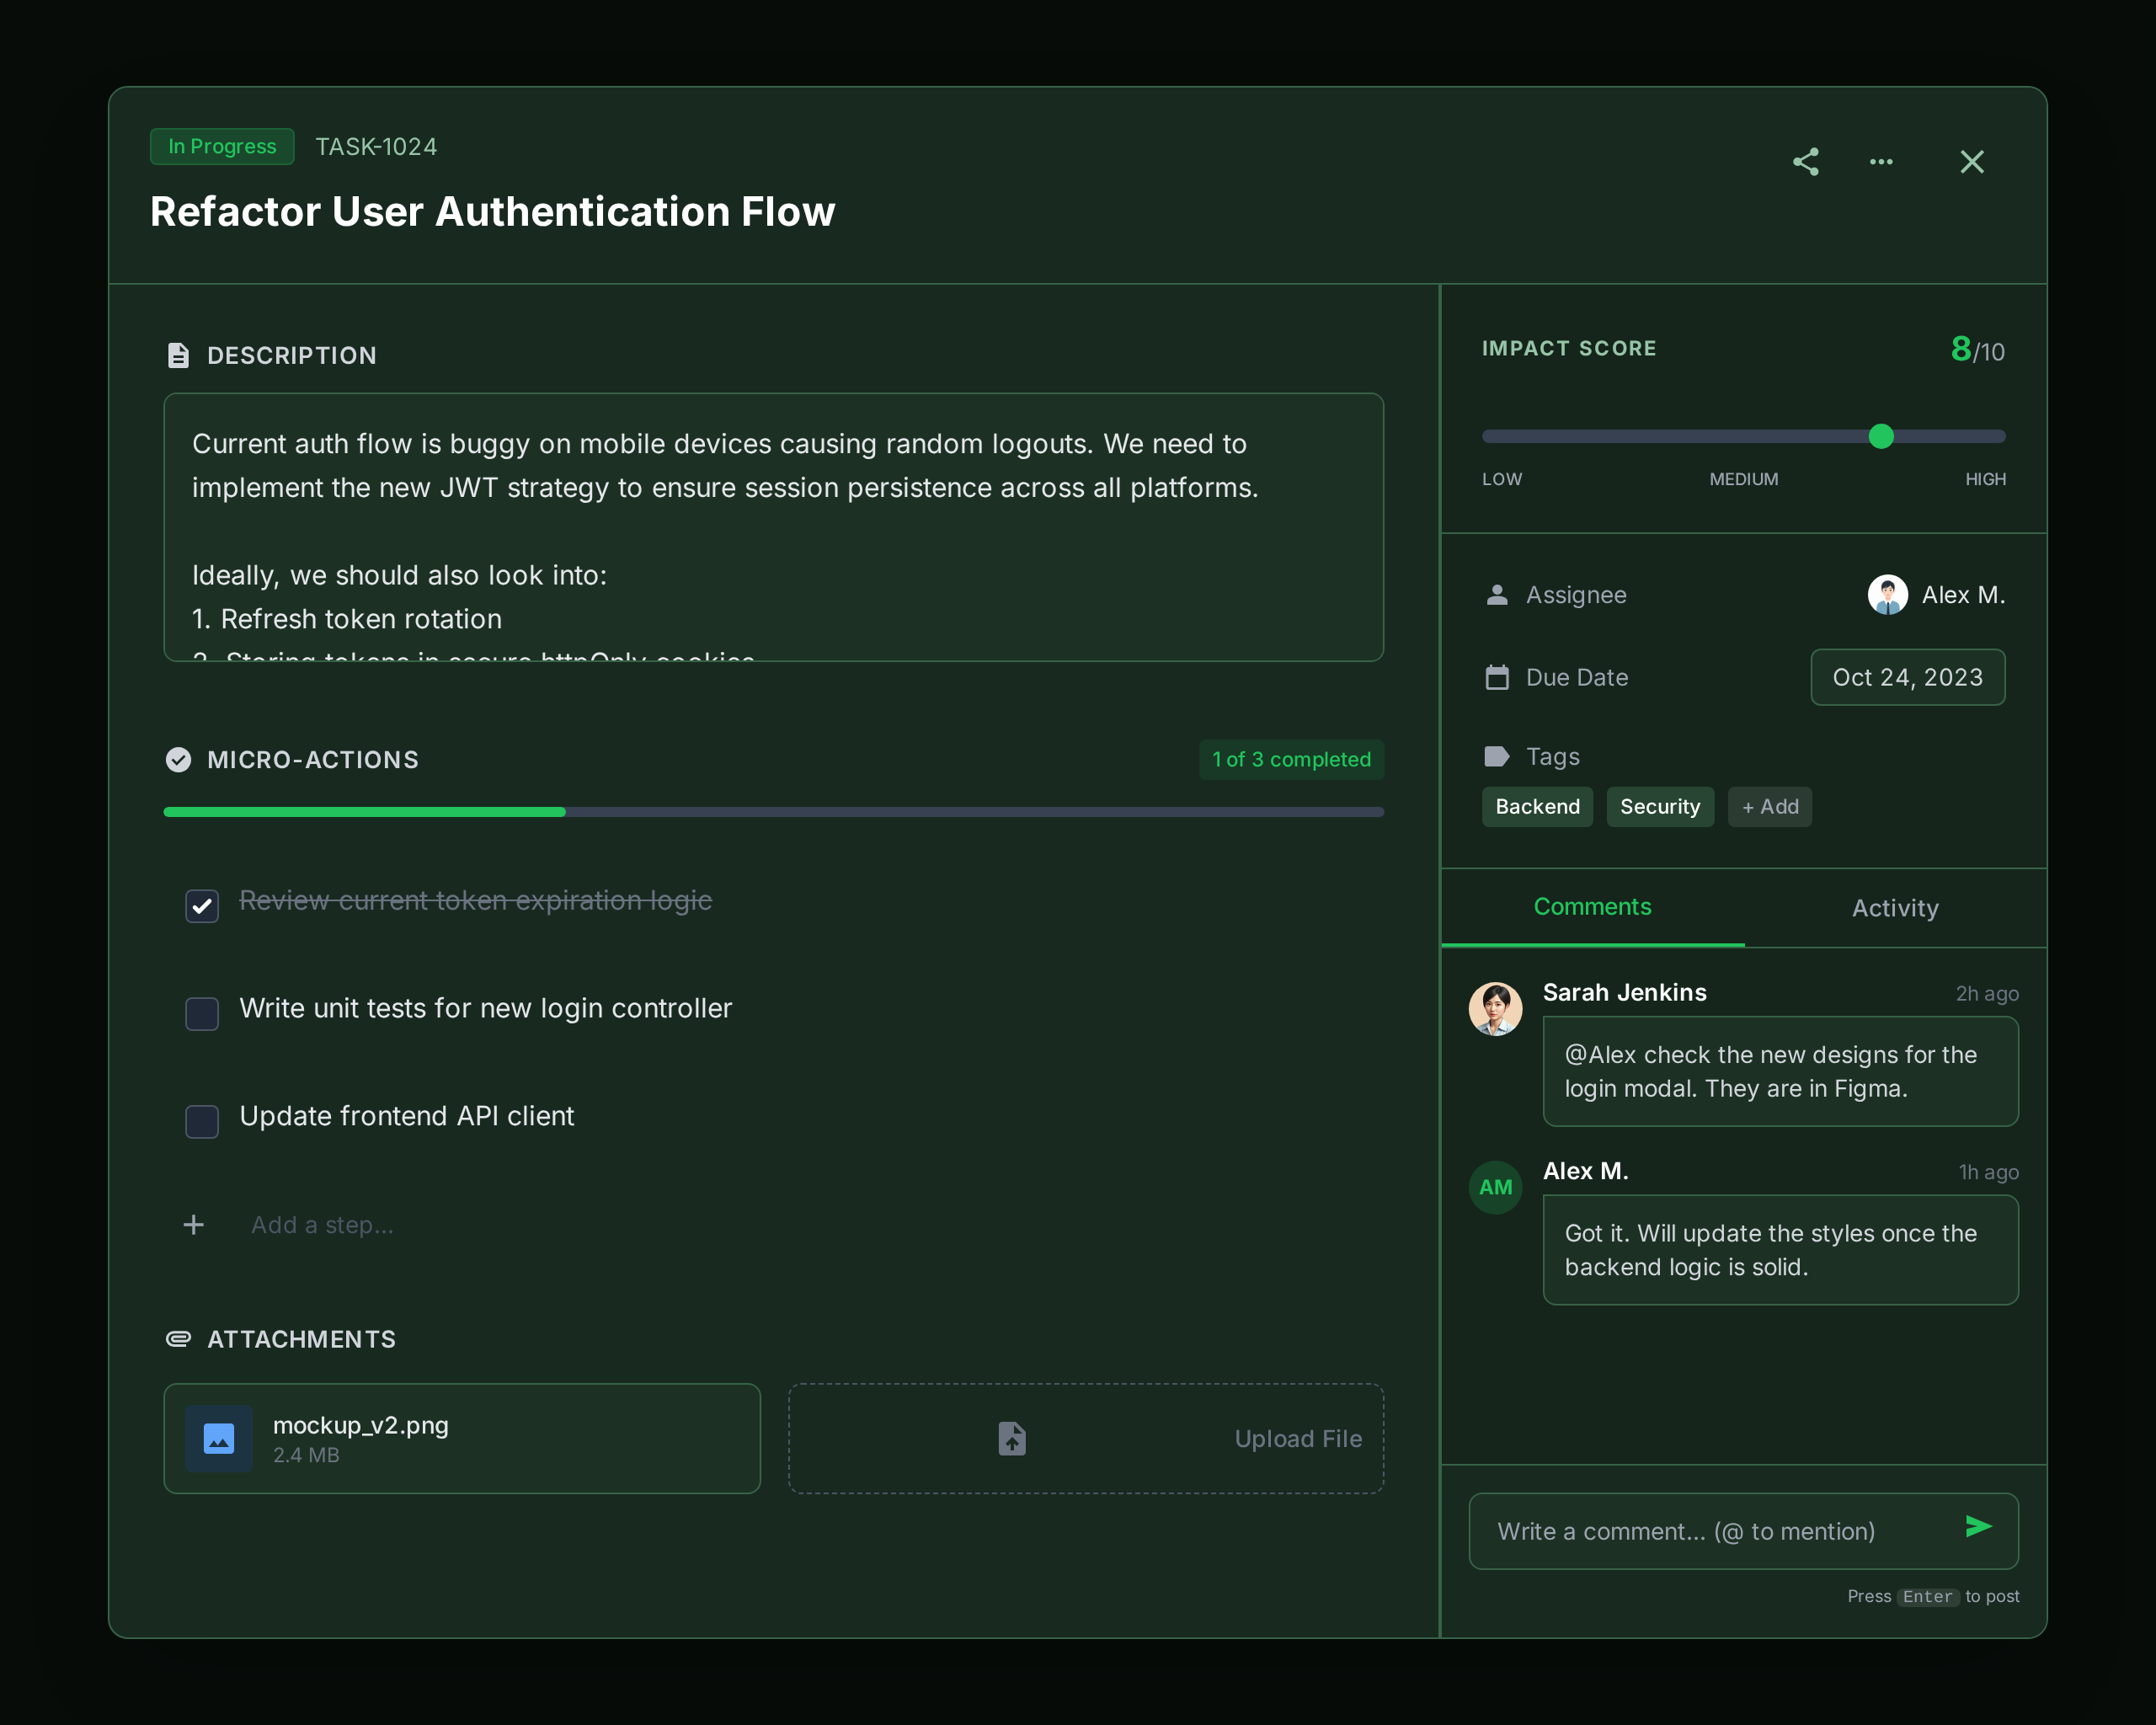Viewport: 2156px width, 1725px height.
Task: Click the + Add tag button
Action: click(x=1770, y=807)
